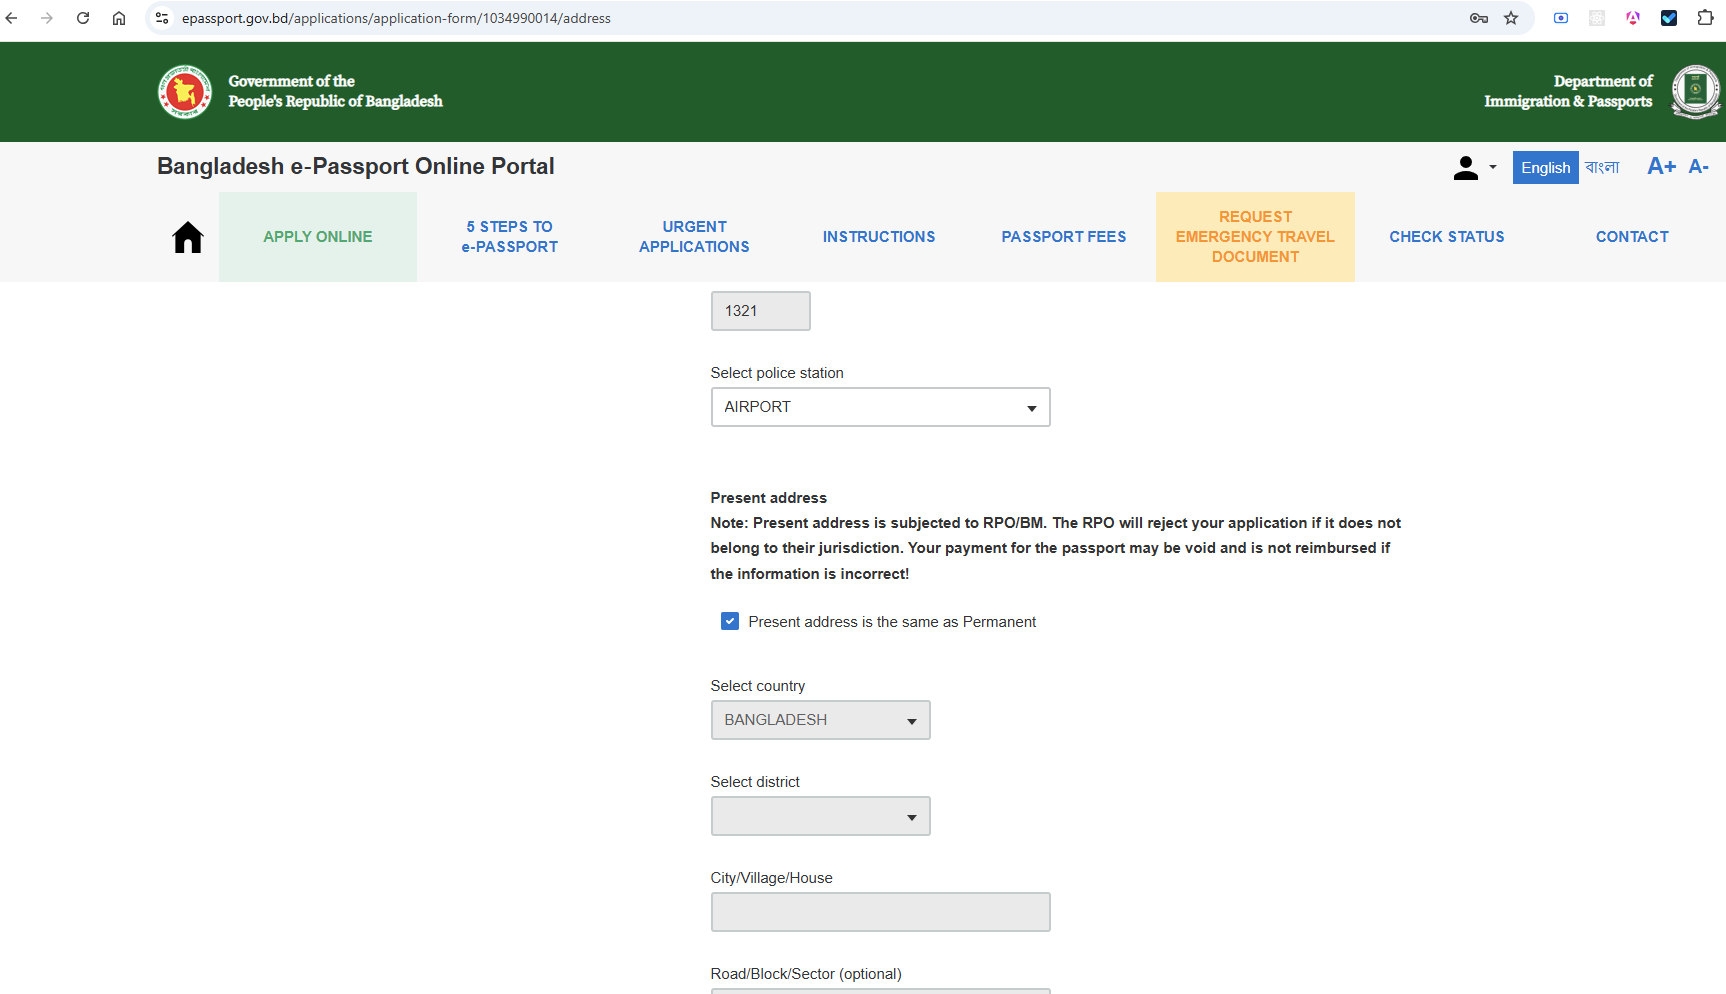Reload the page with refresh icon
The image size is (1726, 994).
pos(83,18)
